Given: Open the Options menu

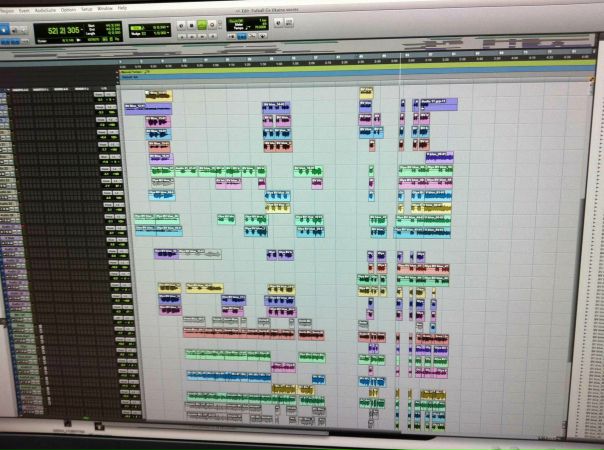Looking at the screenshot, I should point(68,9).
